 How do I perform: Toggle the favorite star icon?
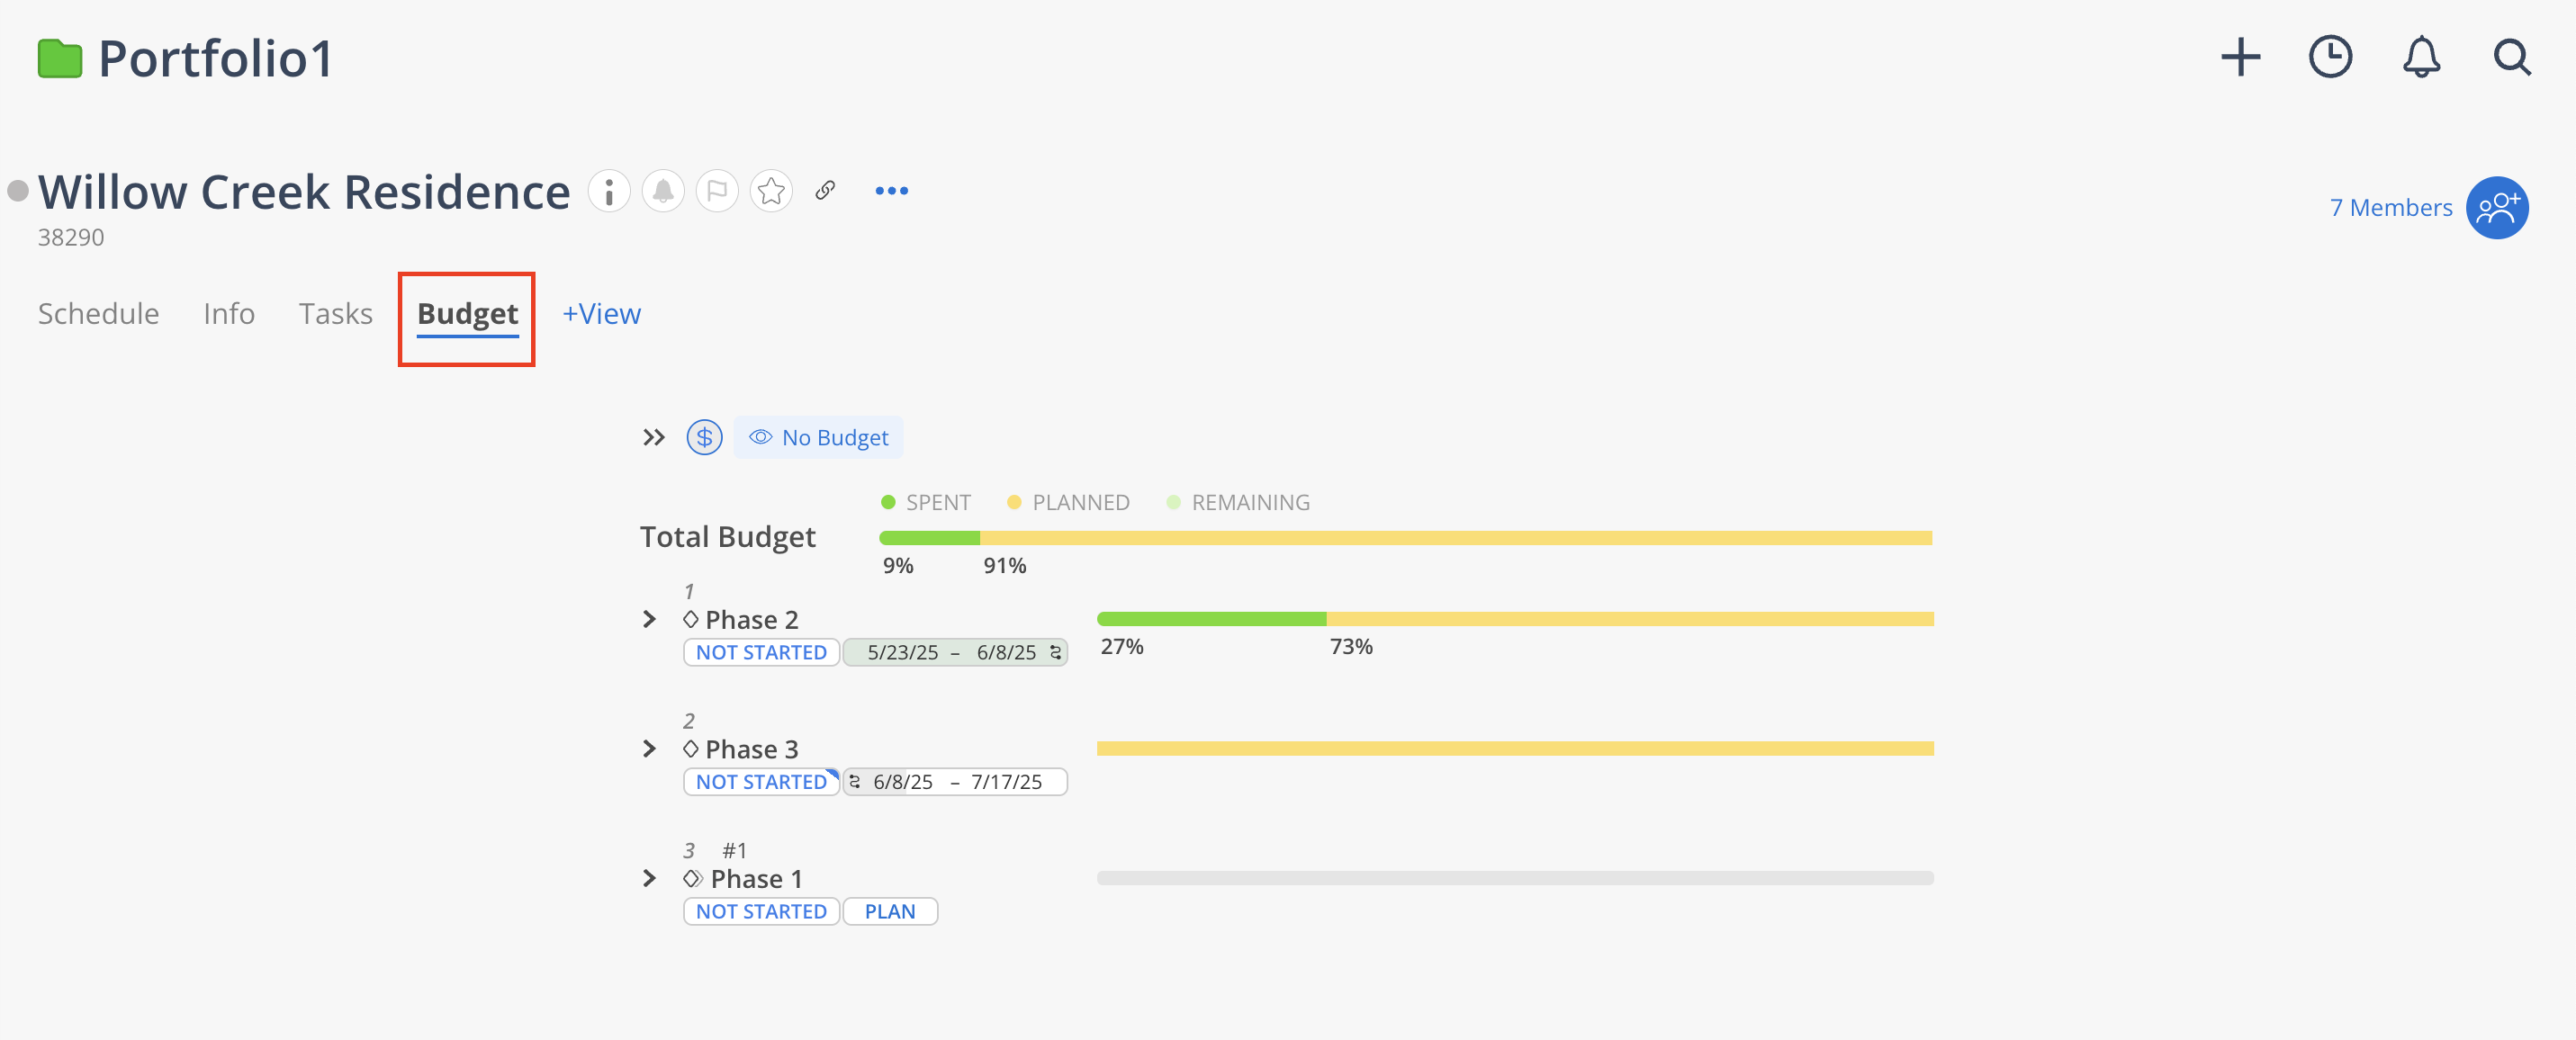pyautogui.click(x=771, y=190)
